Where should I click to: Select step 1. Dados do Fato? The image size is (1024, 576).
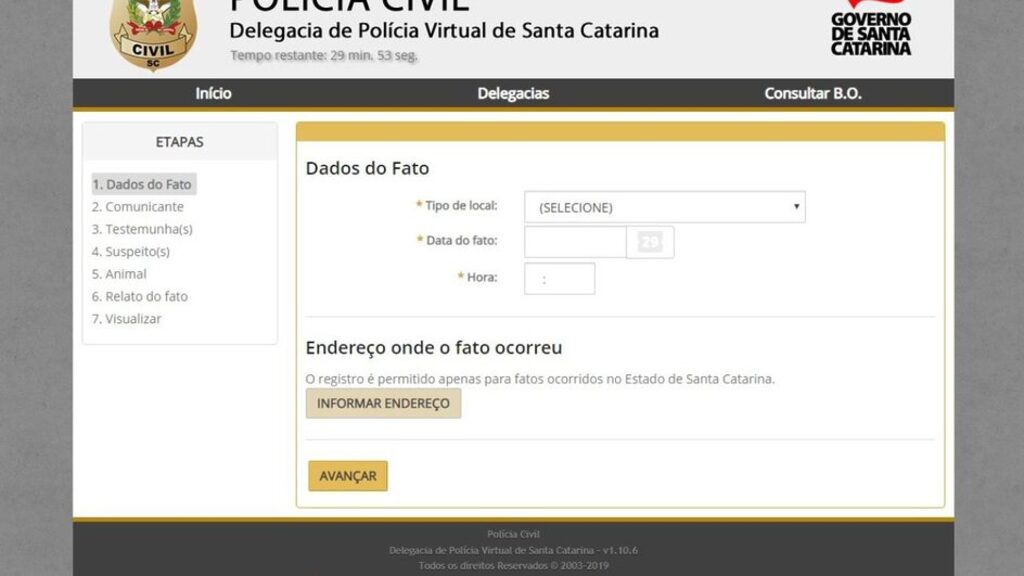(x=142, y=184)
